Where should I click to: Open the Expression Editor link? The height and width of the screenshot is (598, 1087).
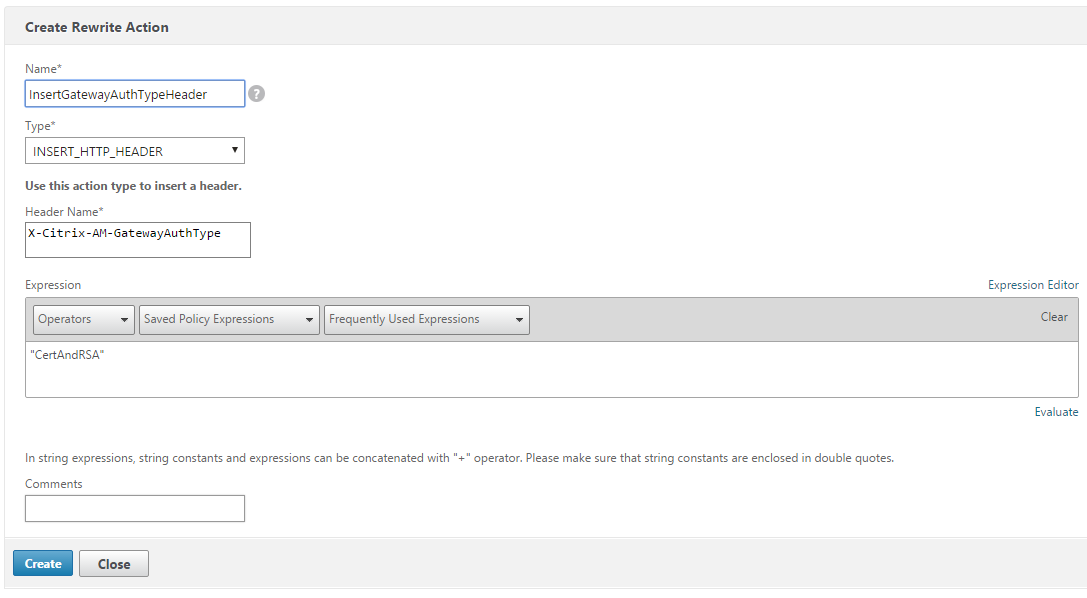[x=1033, y=285]
